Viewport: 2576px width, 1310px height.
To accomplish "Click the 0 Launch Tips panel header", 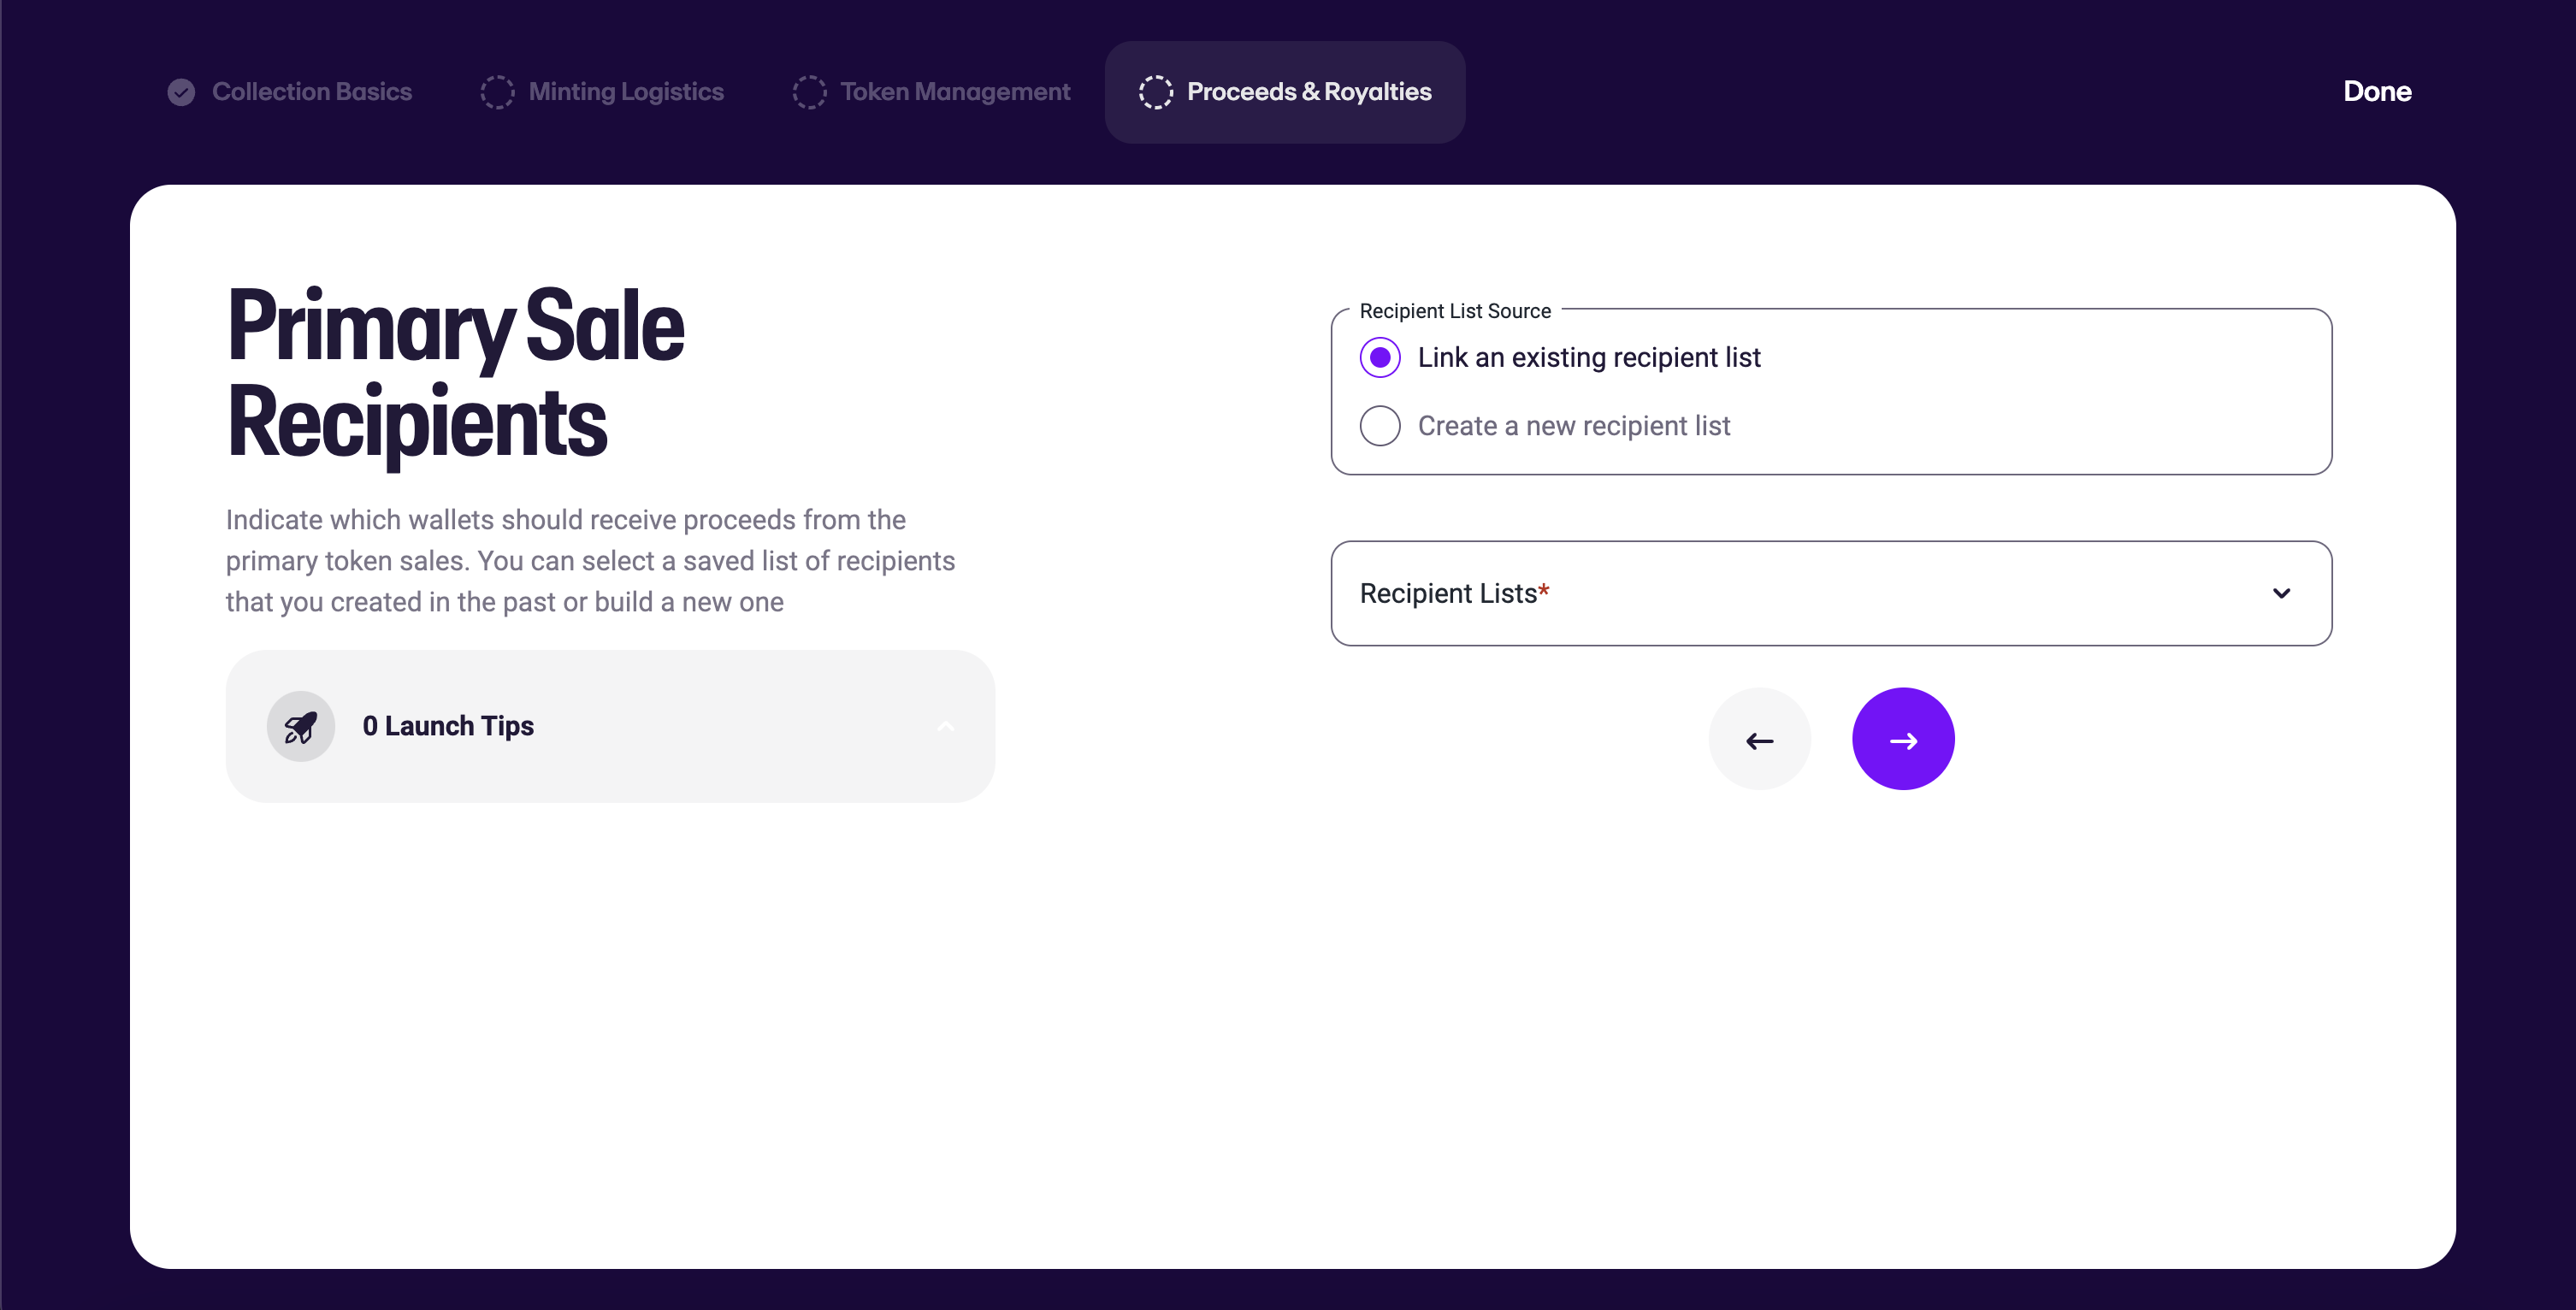I will [x=610, y=727].
